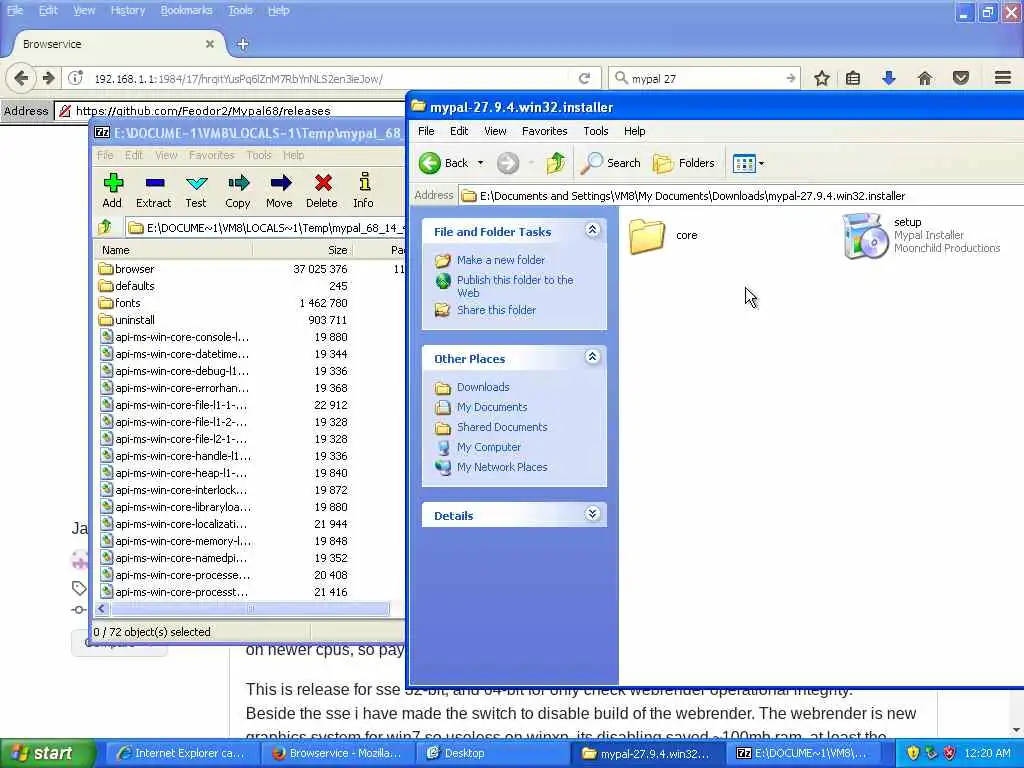Open Firefox bookmarks list icon

(x=853, y=78)
